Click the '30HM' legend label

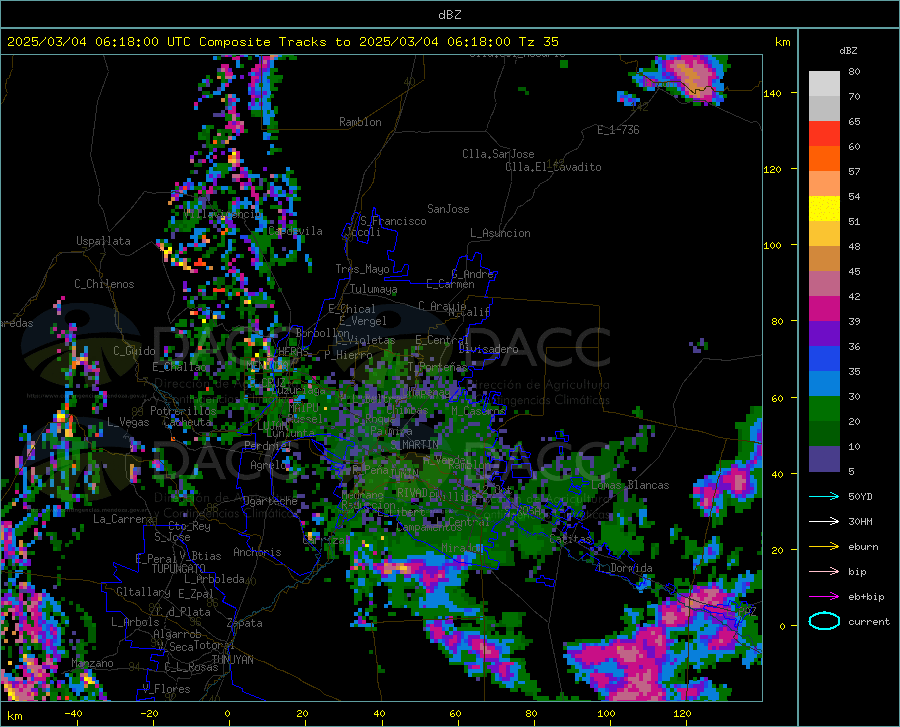(x=860, y=522)
